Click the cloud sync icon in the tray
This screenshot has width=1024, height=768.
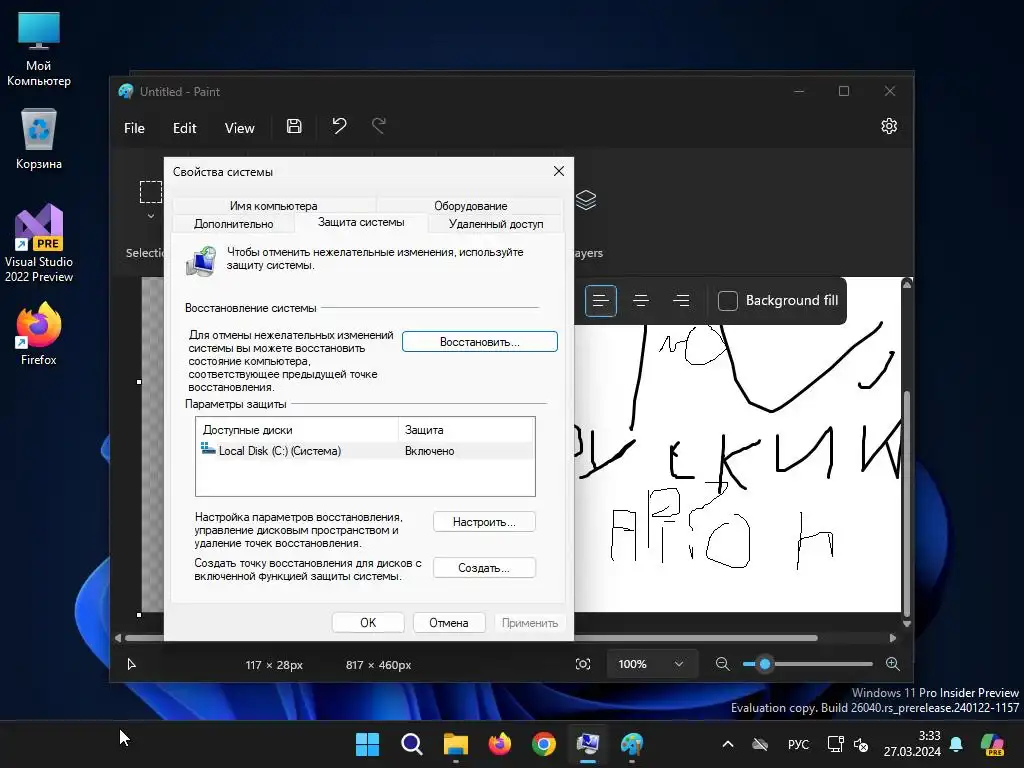pyautogui.click(x=760, y=744)
